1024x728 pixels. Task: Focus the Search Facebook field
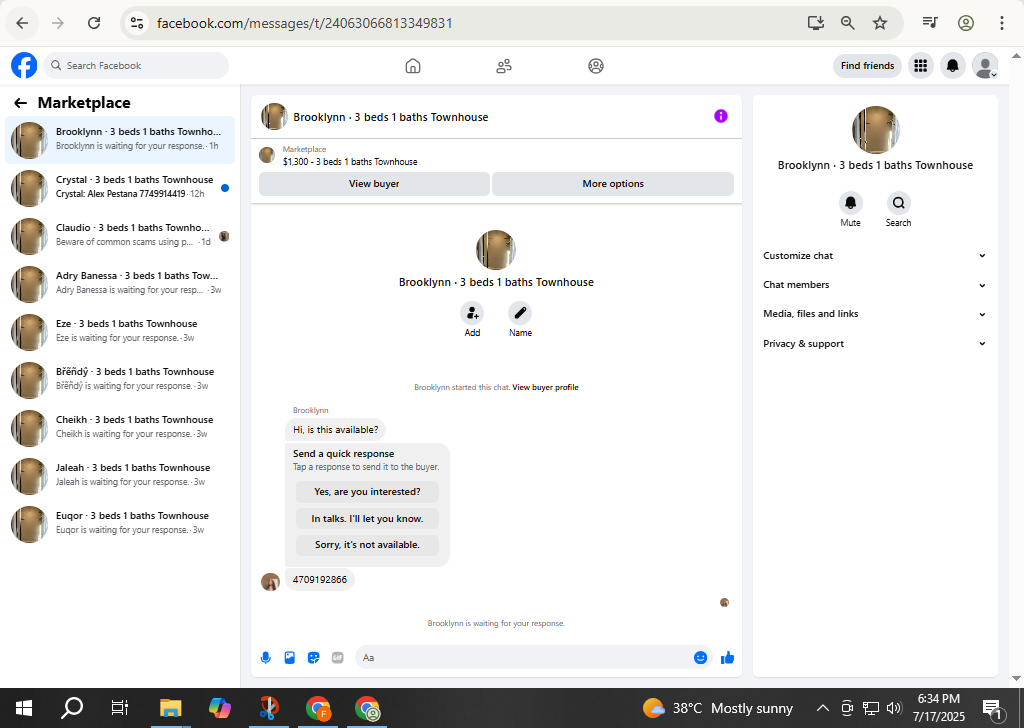tap(136, 65)
